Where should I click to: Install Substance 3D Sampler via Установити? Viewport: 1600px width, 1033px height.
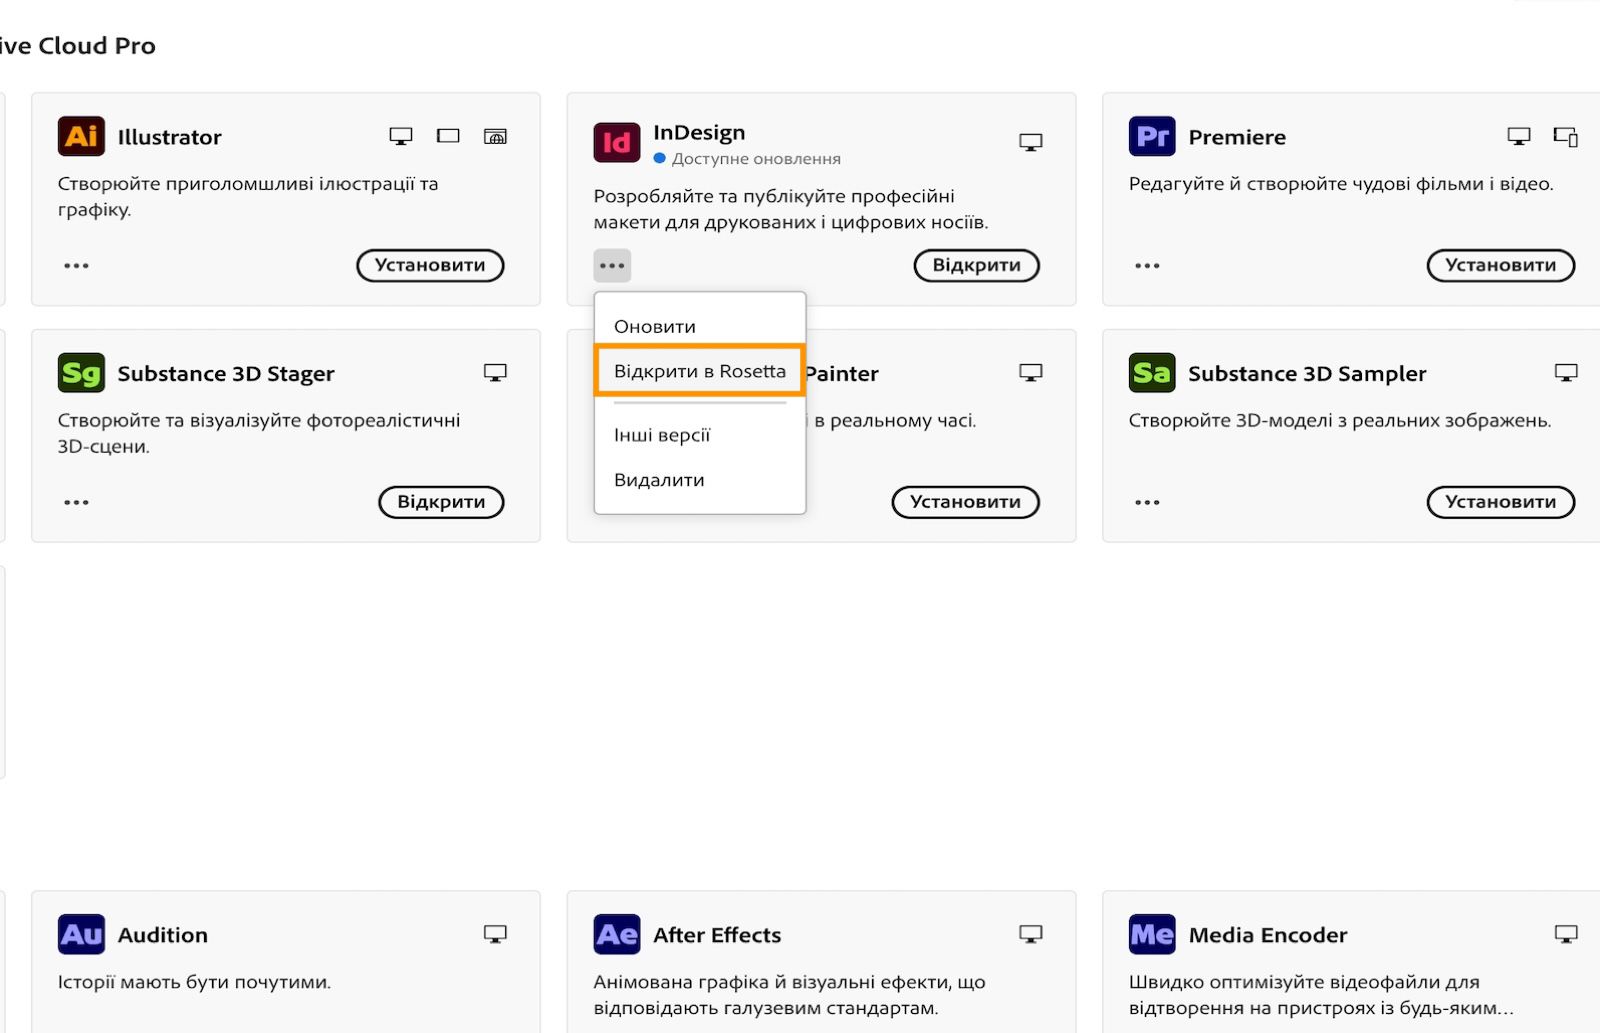tap(1501, 502)
